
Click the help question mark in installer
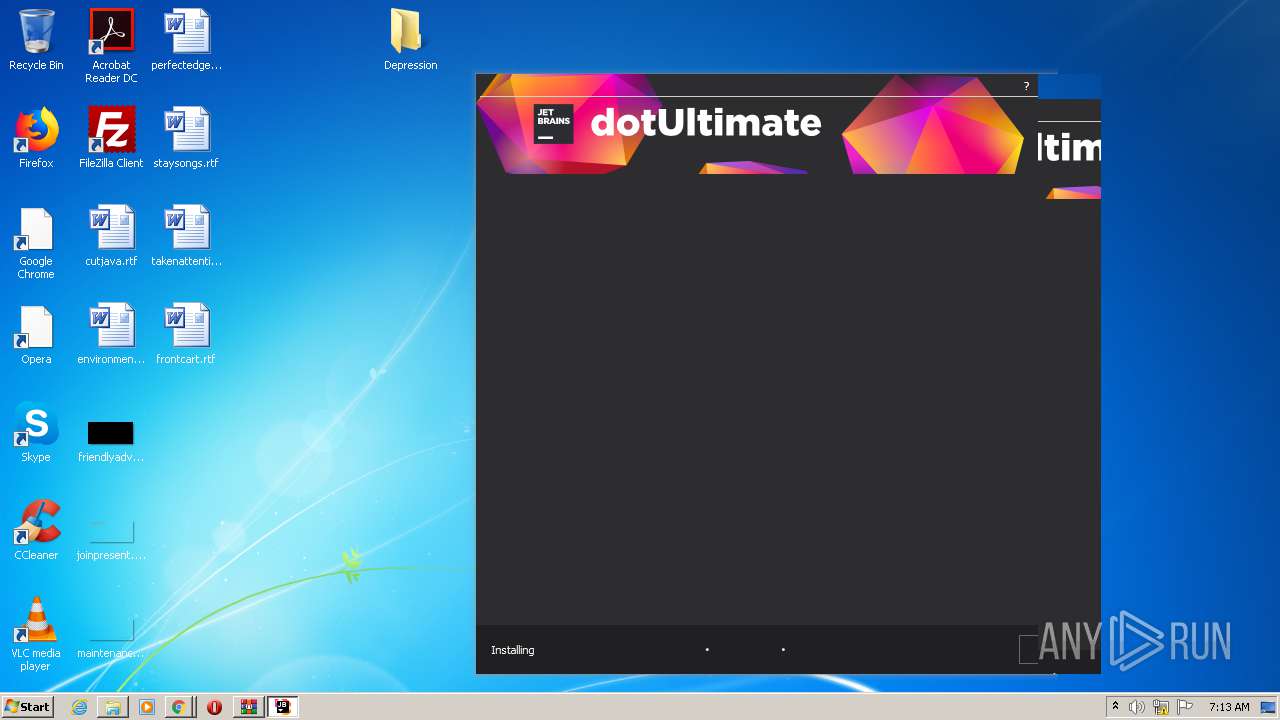coord(1026,86)
